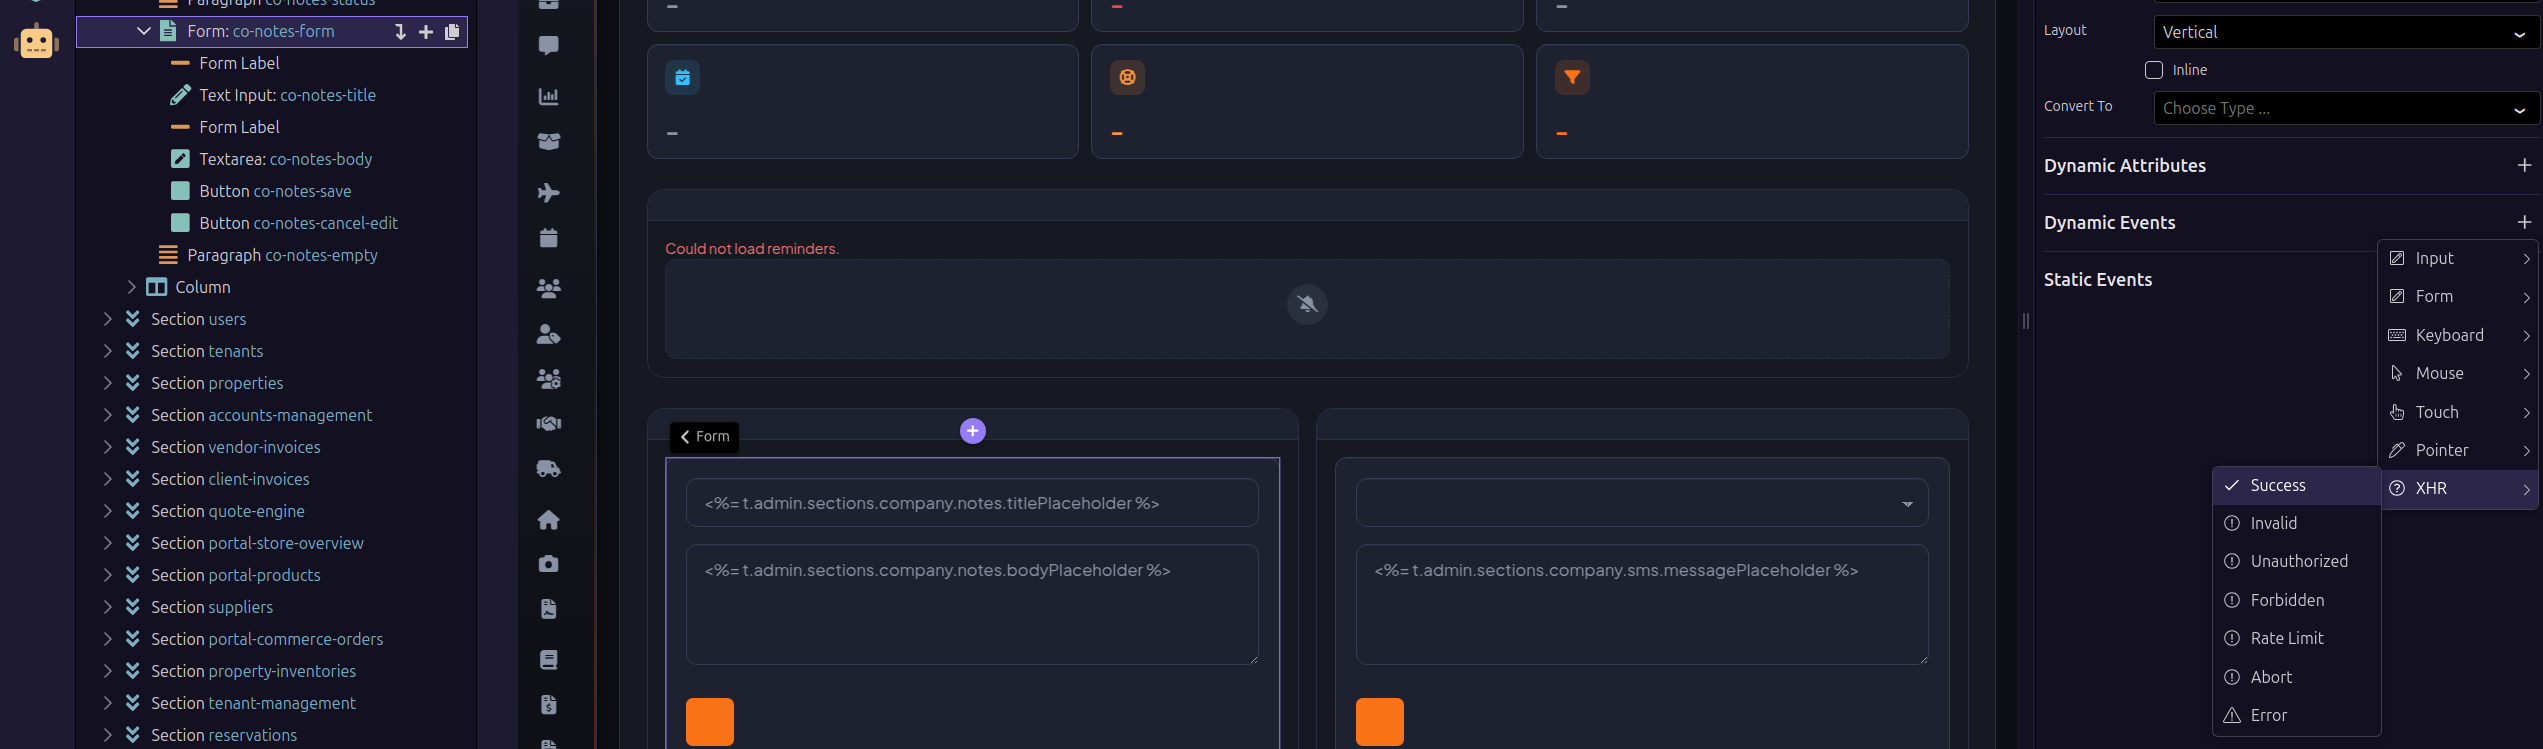Expand the Column tree node
This screenshot has width=2543, height=749.
131,287
